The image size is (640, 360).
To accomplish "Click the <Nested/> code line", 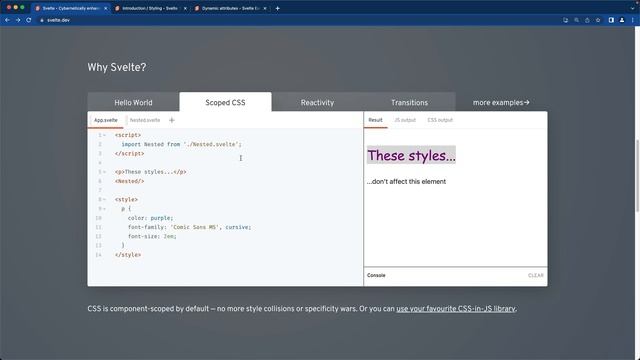I will 130,181.
